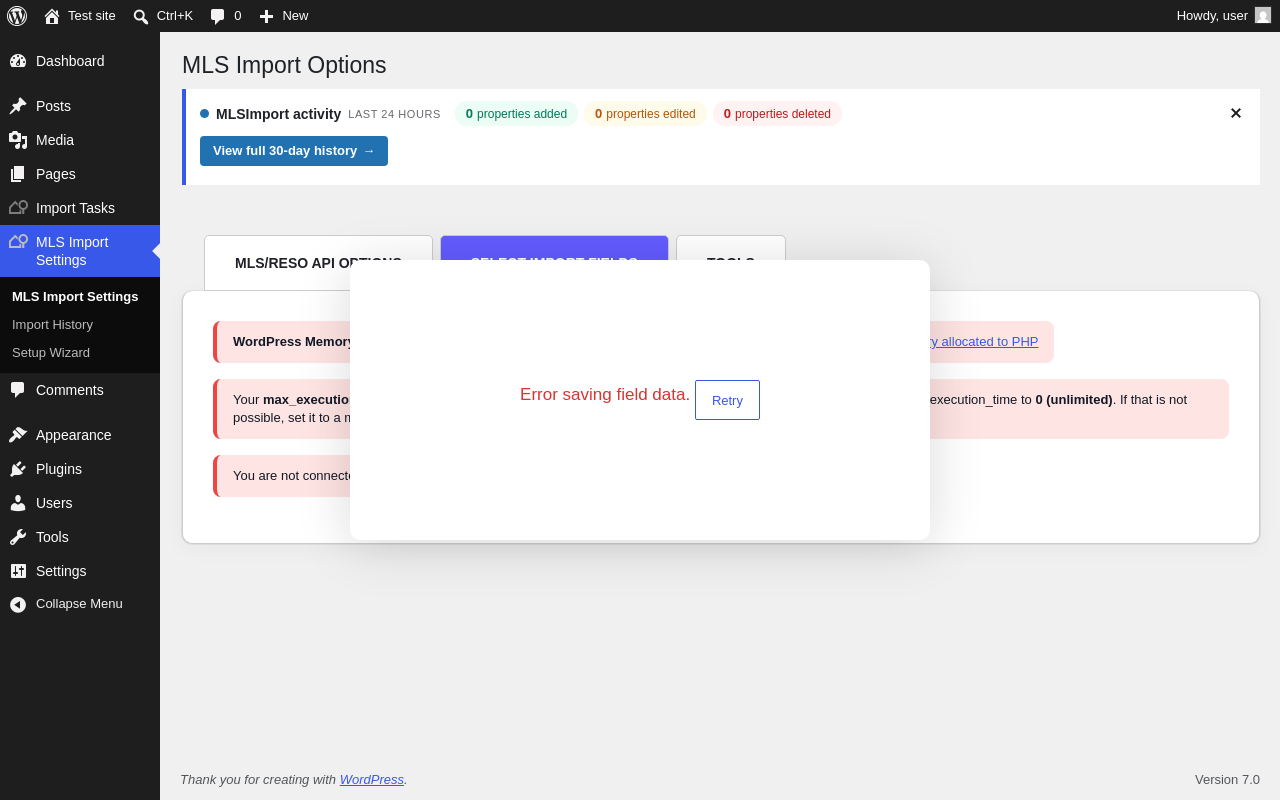Click the Users person icon
The width and height of the screenshot is (1280, 800).
click(18, 503)
